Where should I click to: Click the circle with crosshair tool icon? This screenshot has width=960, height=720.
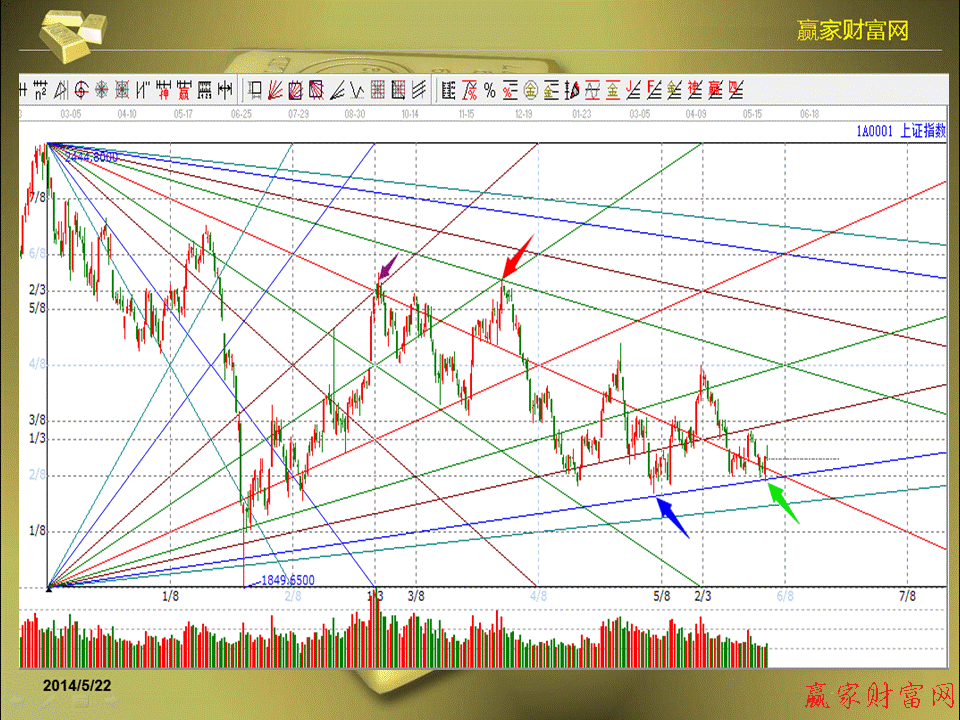point(81,91)
